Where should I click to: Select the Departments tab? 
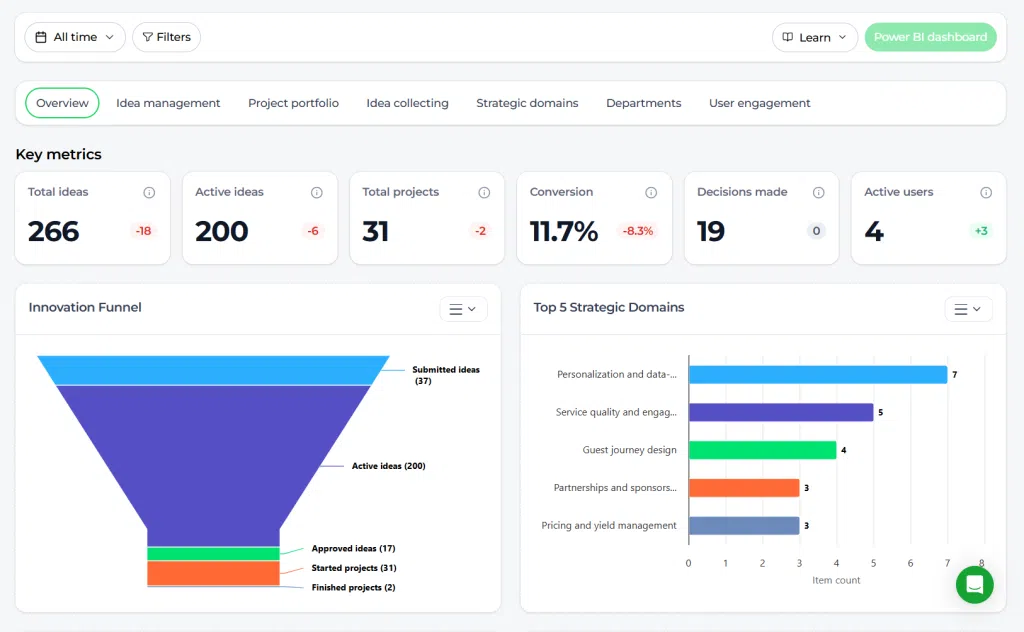pos(643,103)
